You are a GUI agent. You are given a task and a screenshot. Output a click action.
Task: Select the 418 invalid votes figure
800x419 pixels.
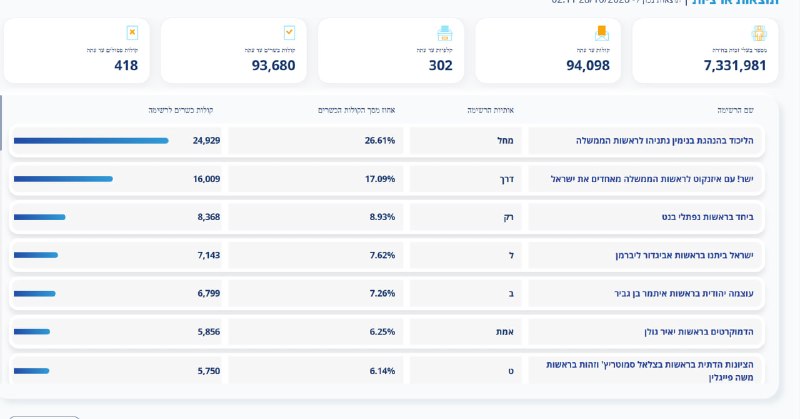click(x=126, y=65)
